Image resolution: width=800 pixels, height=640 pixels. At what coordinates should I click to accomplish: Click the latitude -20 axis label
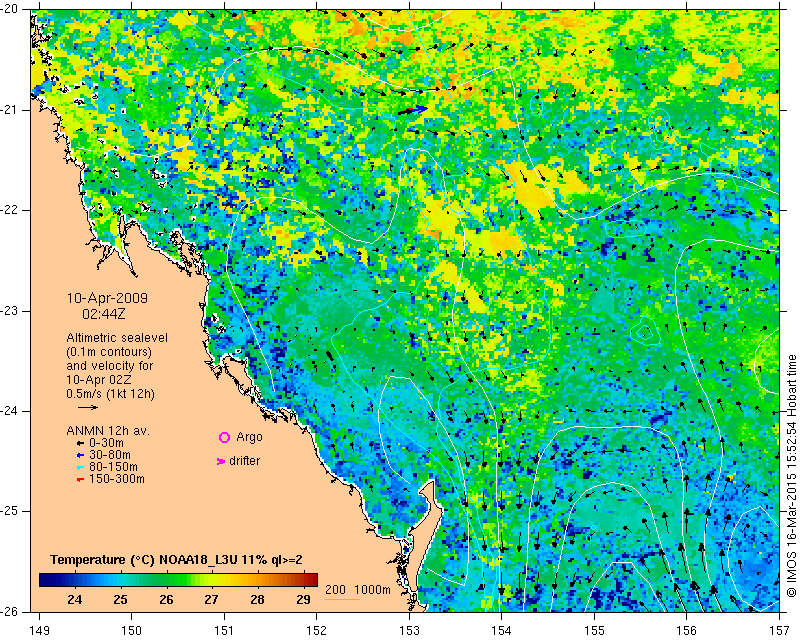click(x=8, y=9)
